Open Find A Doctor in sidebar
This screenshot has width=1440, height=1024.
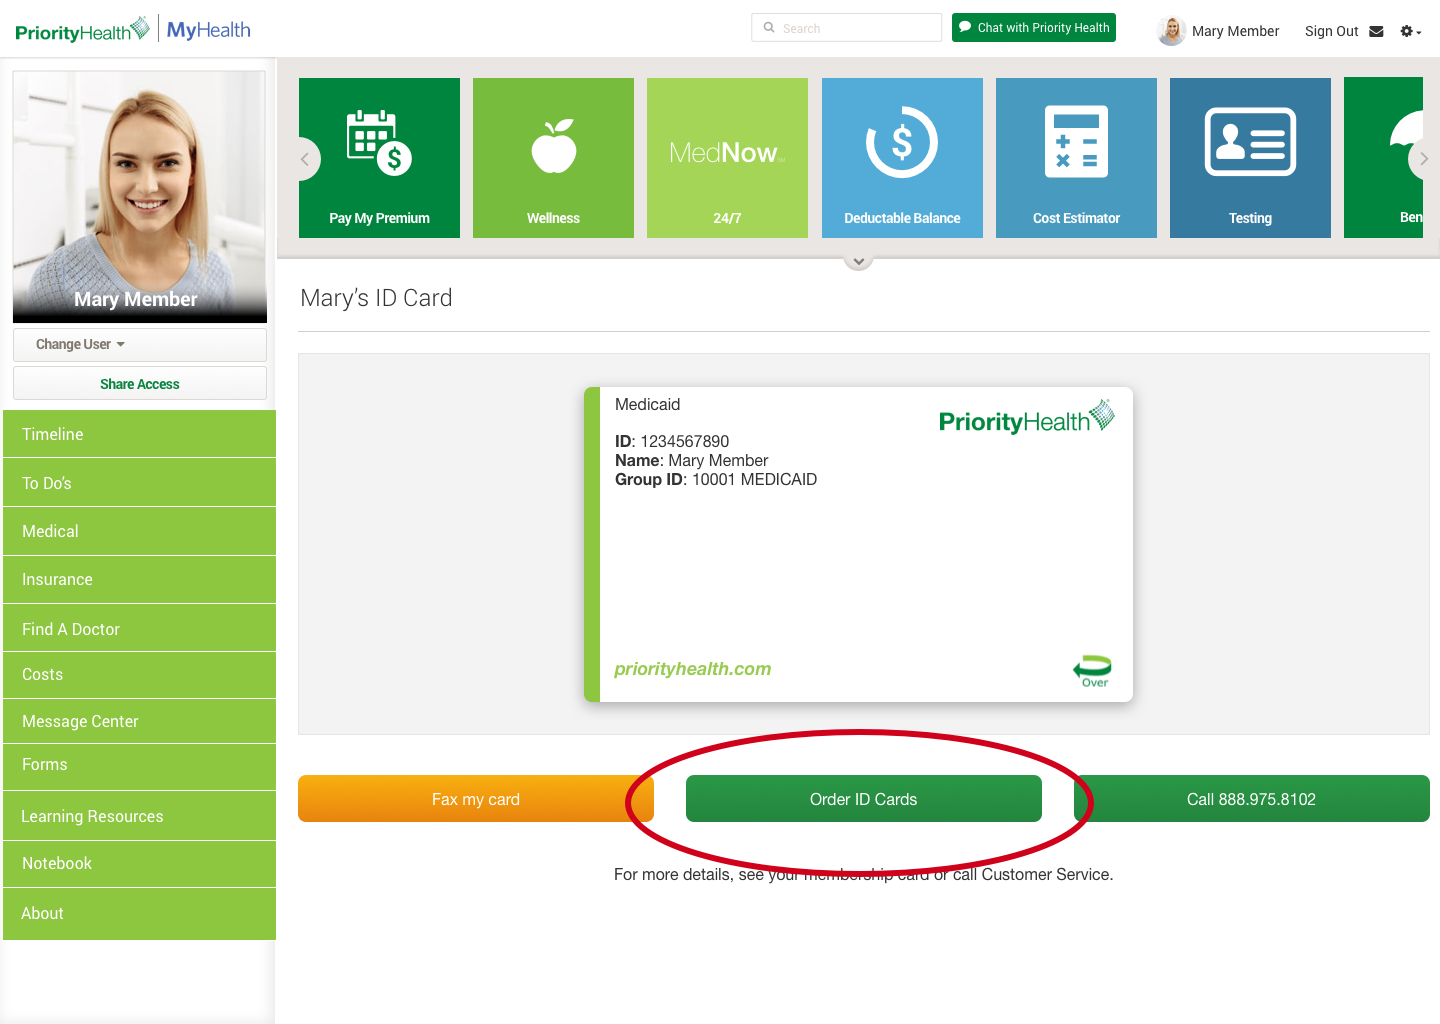[x=140, y=628]
